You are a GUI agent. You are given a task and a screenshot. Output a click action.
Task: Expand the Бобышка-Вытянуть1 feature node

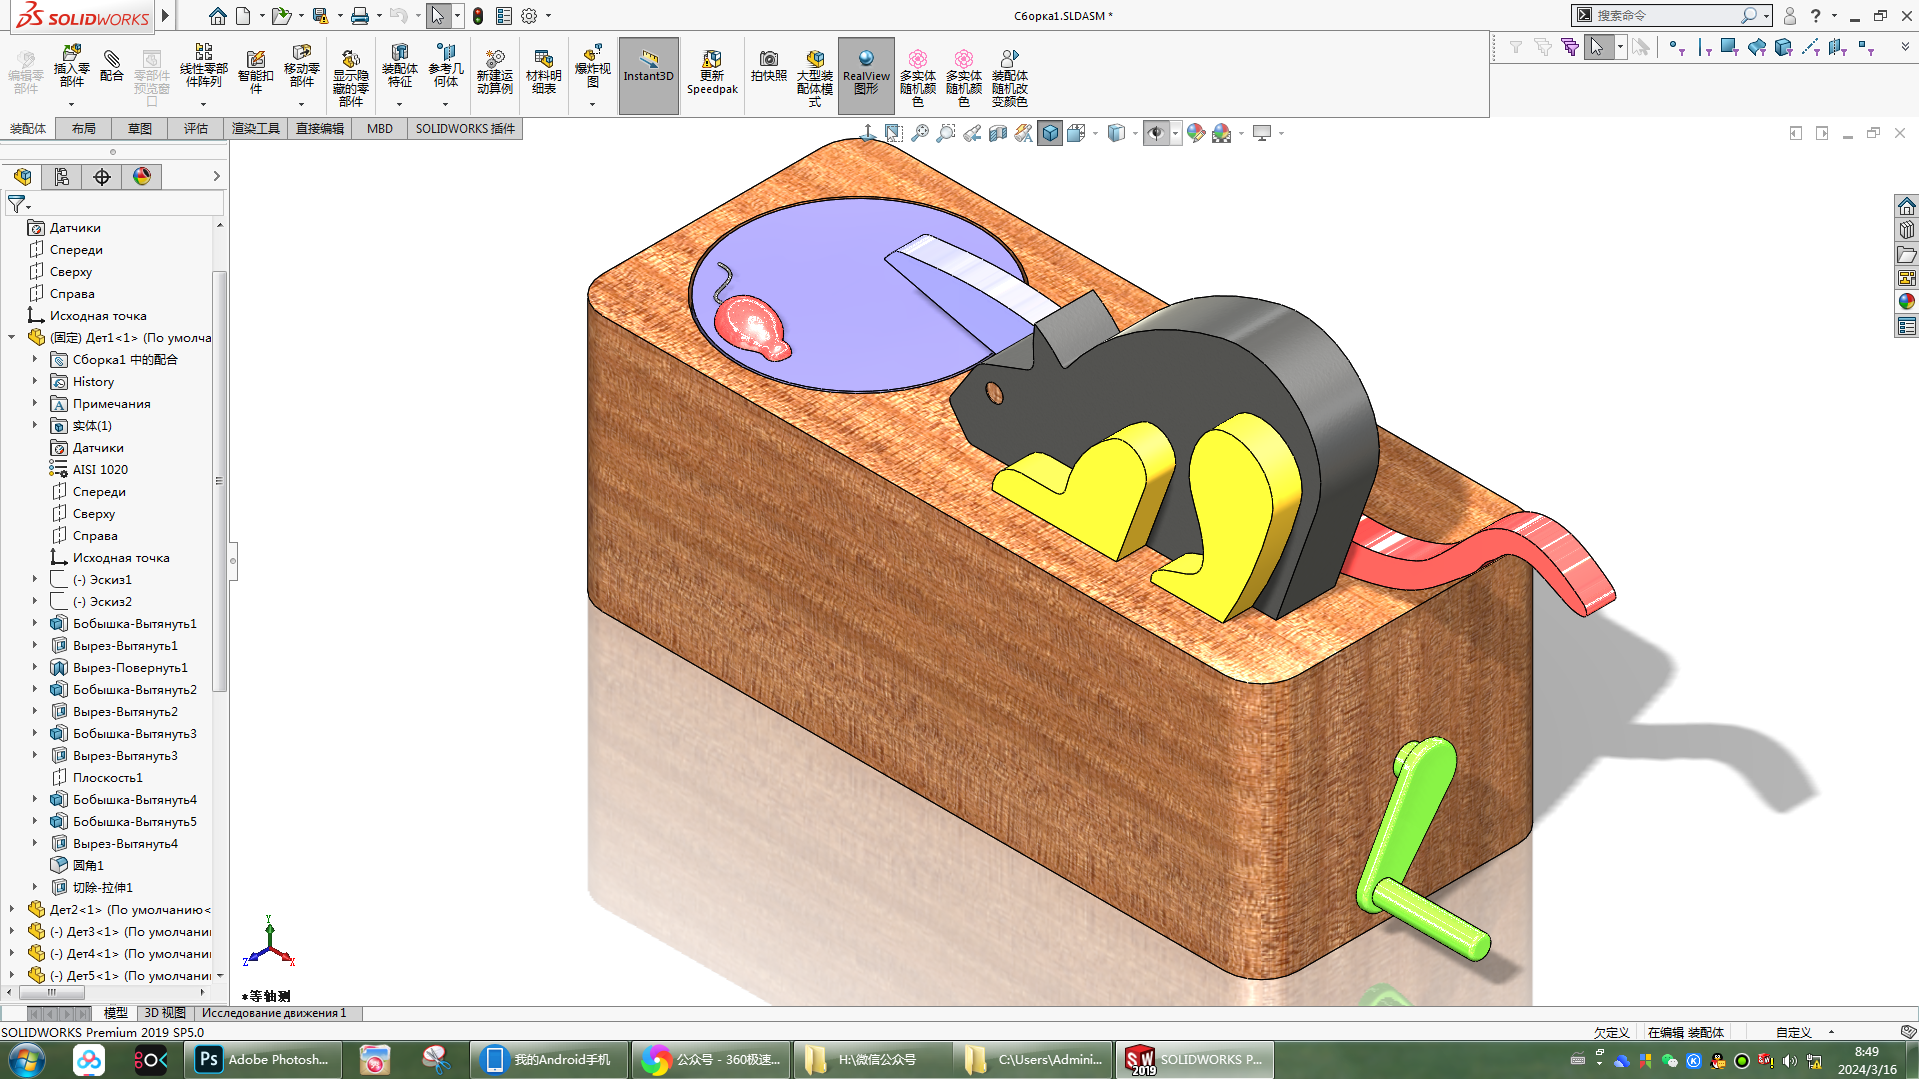point(35,623)
